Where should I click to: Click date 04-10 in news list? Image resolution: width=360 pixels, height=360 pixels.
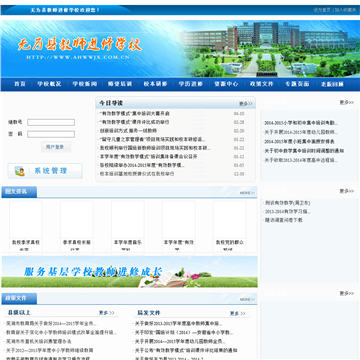pyautogui.click(x=239, y=114)
